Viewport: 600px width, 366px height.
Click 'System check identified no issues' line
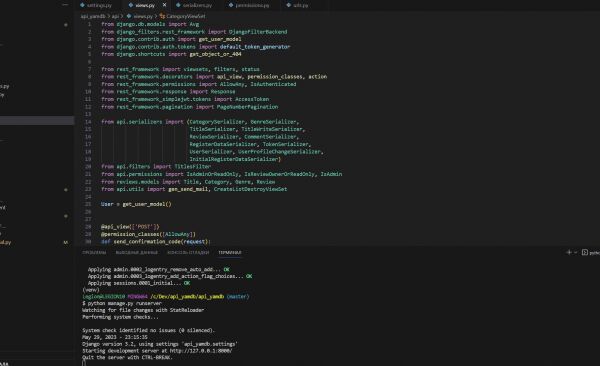pos(148,330)
